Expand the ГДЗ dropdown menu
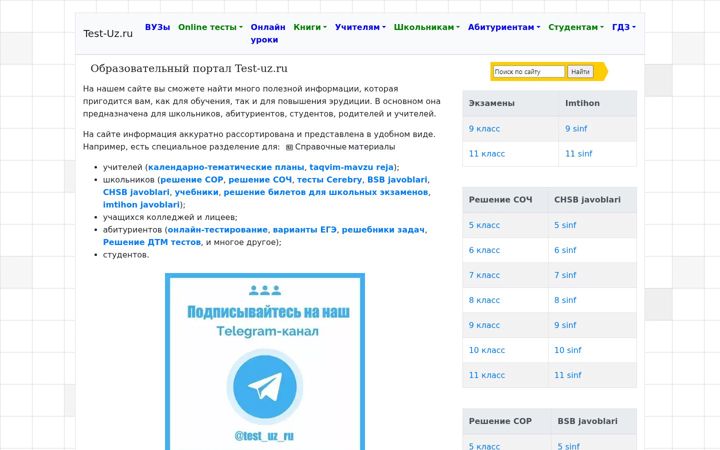The image size is (720, 450). pyautogui.click(x=624, y=27)
